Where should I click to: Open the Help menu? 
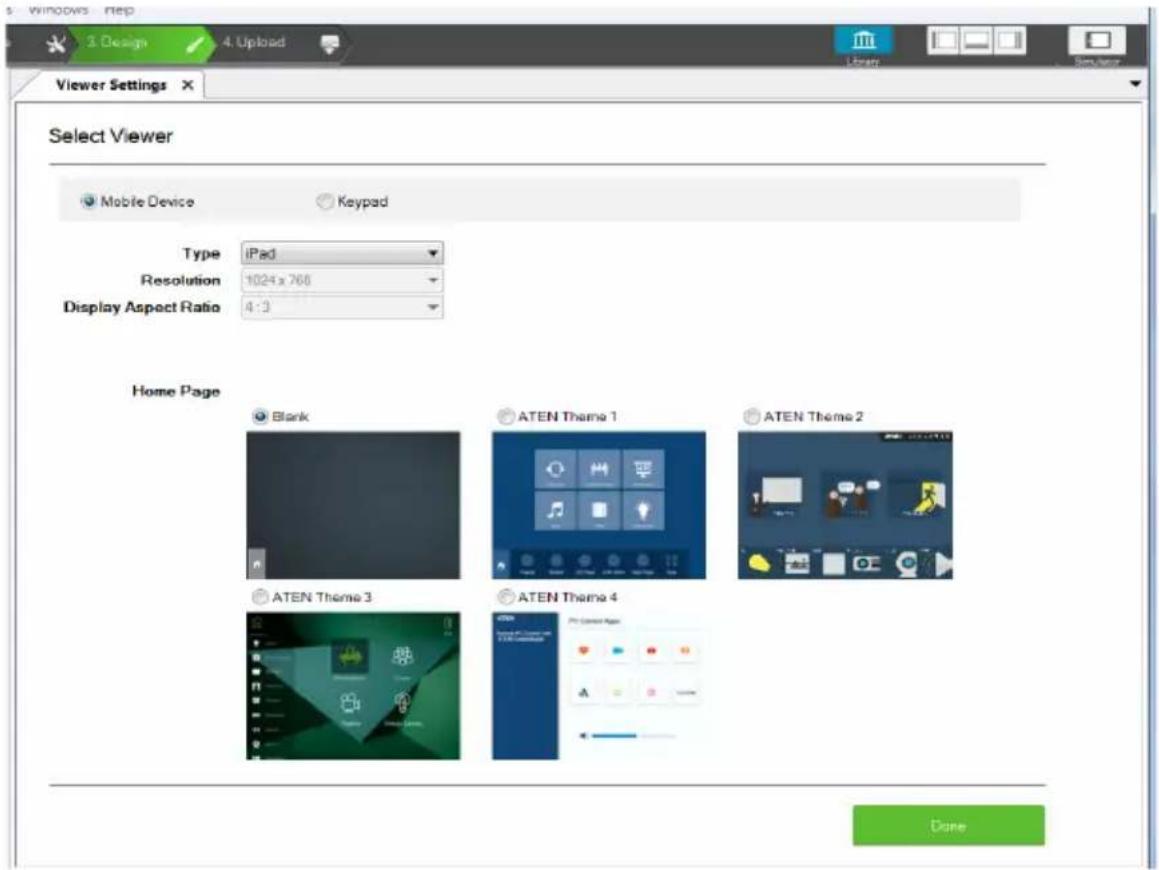tap(118, 10)
